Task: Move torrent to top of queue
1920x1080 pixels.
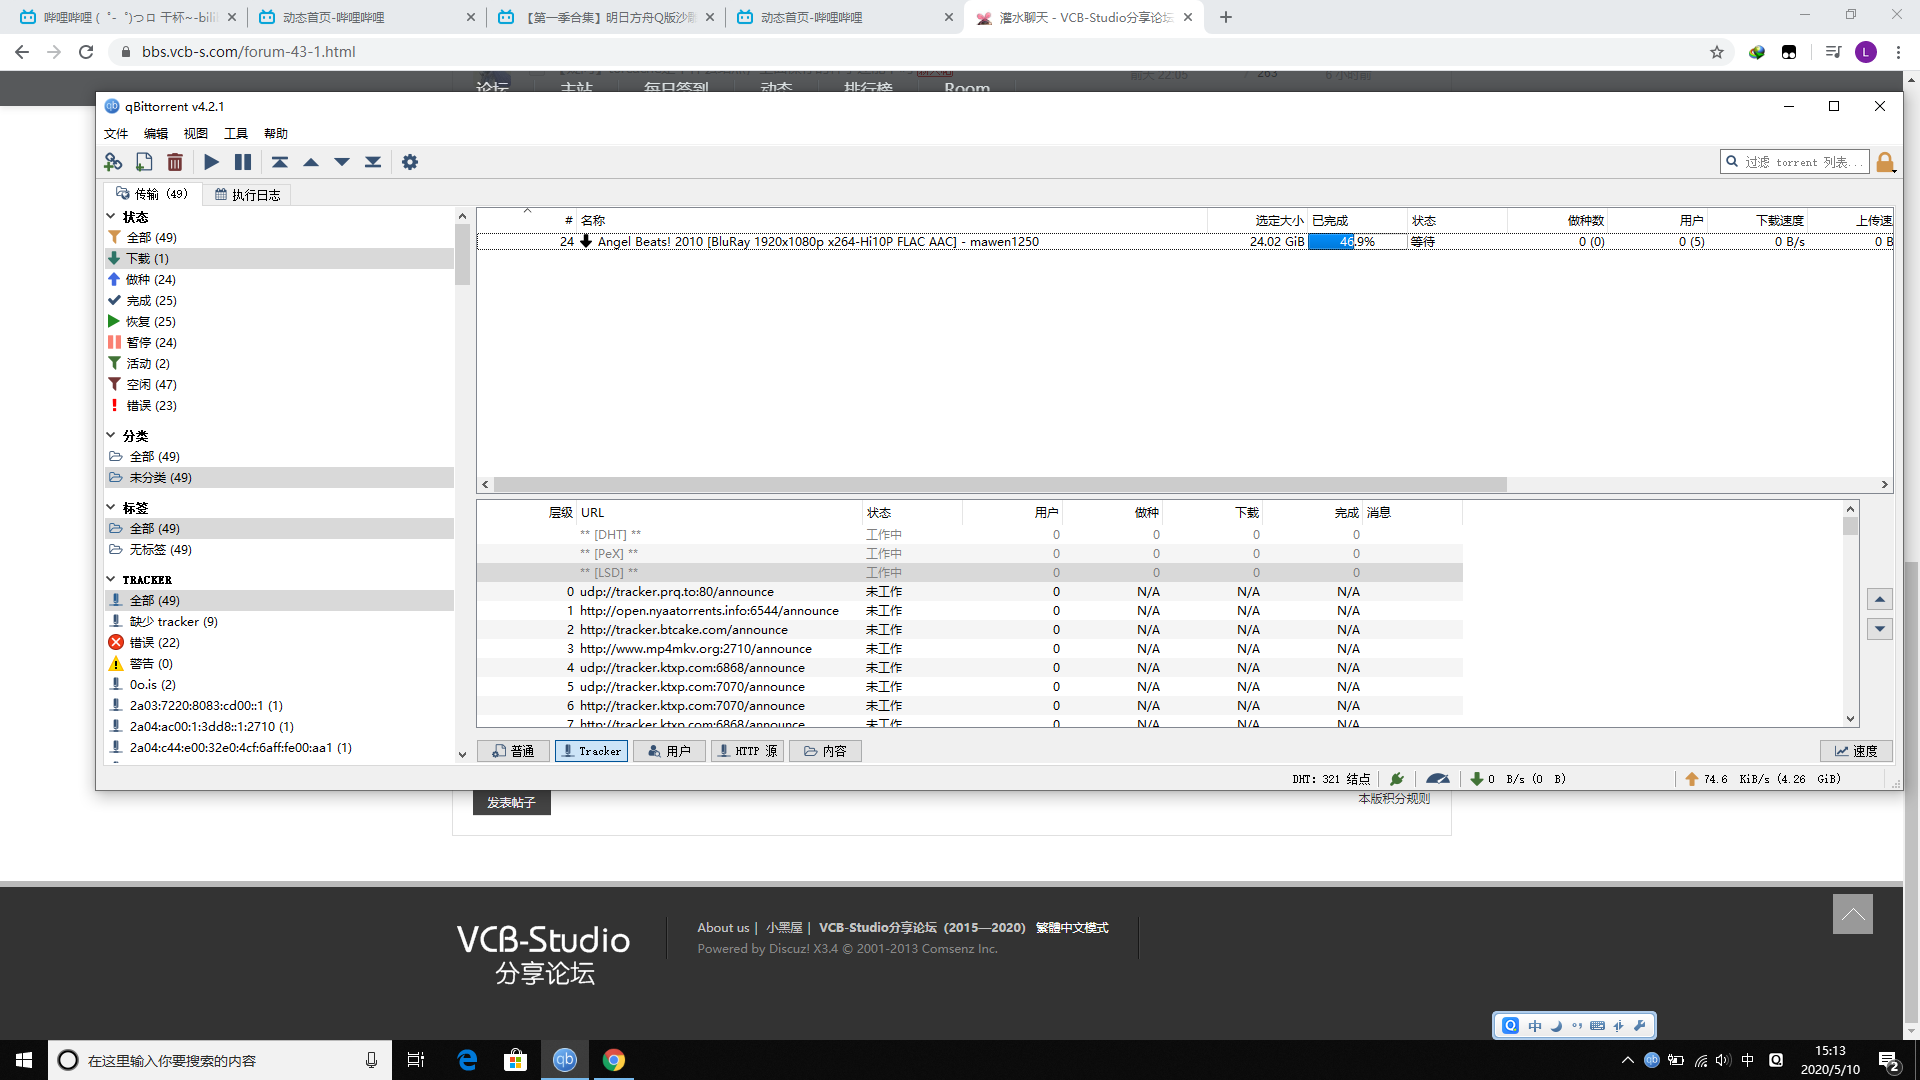Action: coord(280,162)
